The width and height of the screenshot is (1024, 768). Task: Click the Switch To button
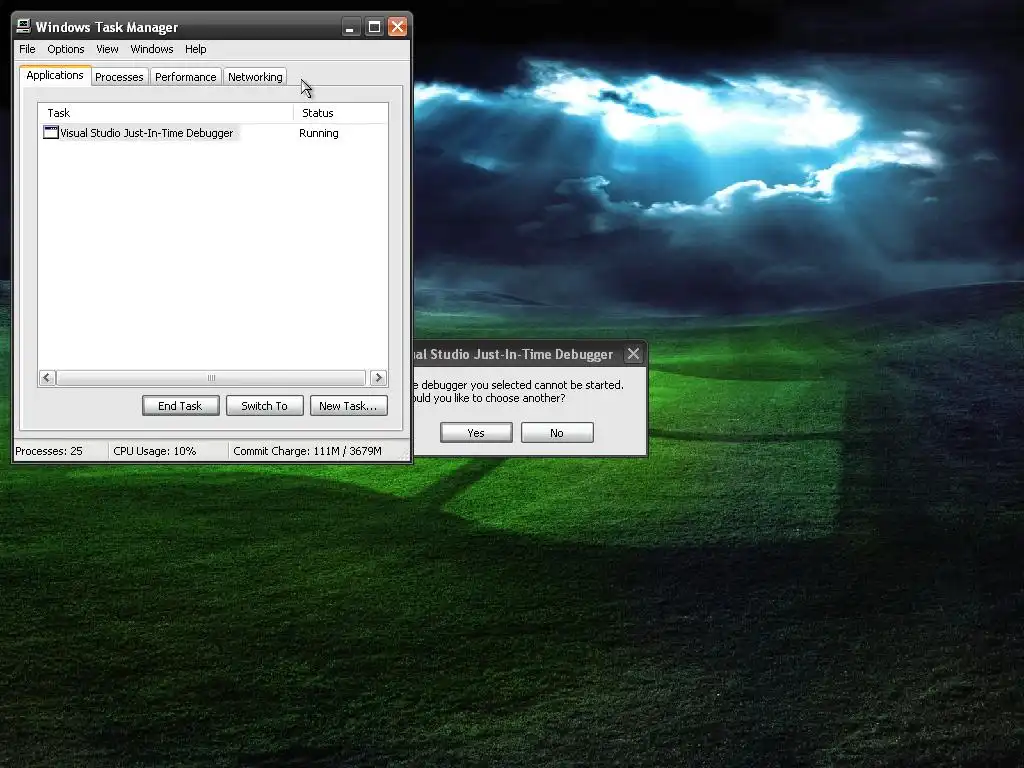[x=264, y=406]
